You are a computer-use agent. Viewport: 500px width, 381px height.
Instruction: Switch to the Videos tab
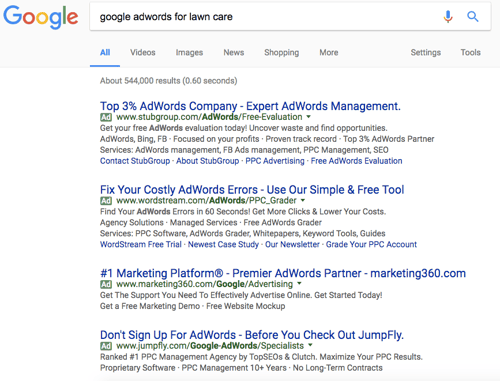coord(143,52)
